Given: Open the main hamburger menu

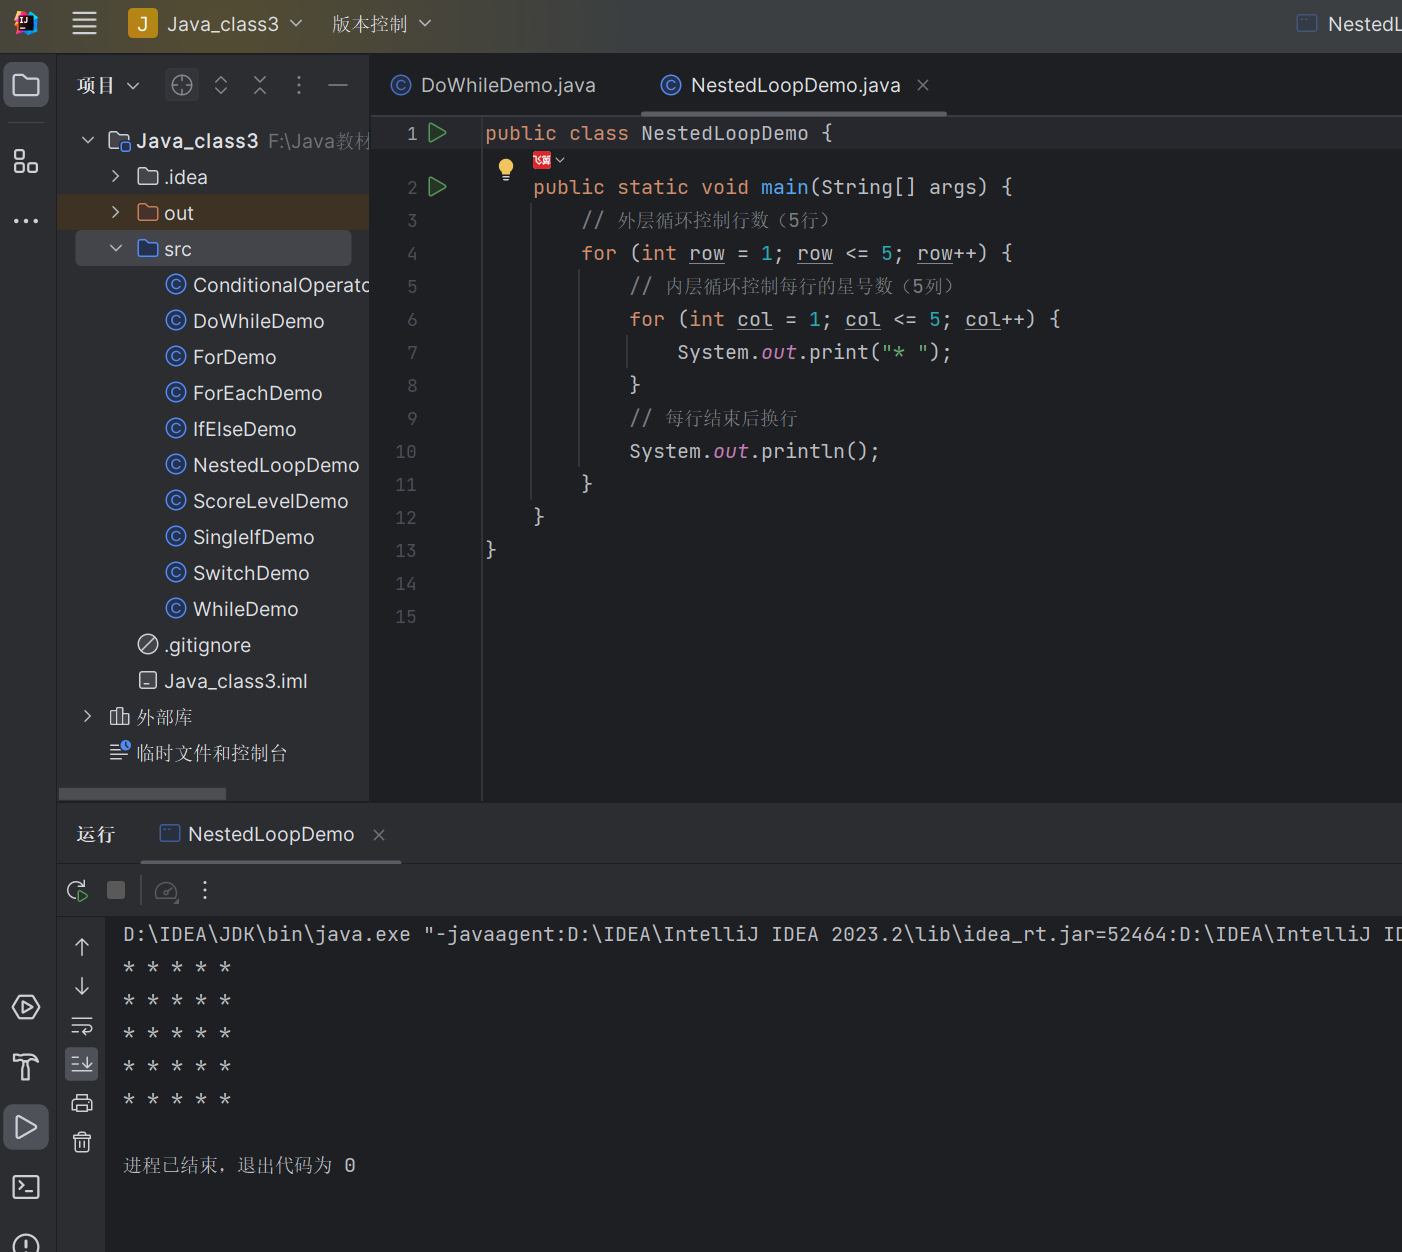Looking at the screenshot, I should 85,24.
